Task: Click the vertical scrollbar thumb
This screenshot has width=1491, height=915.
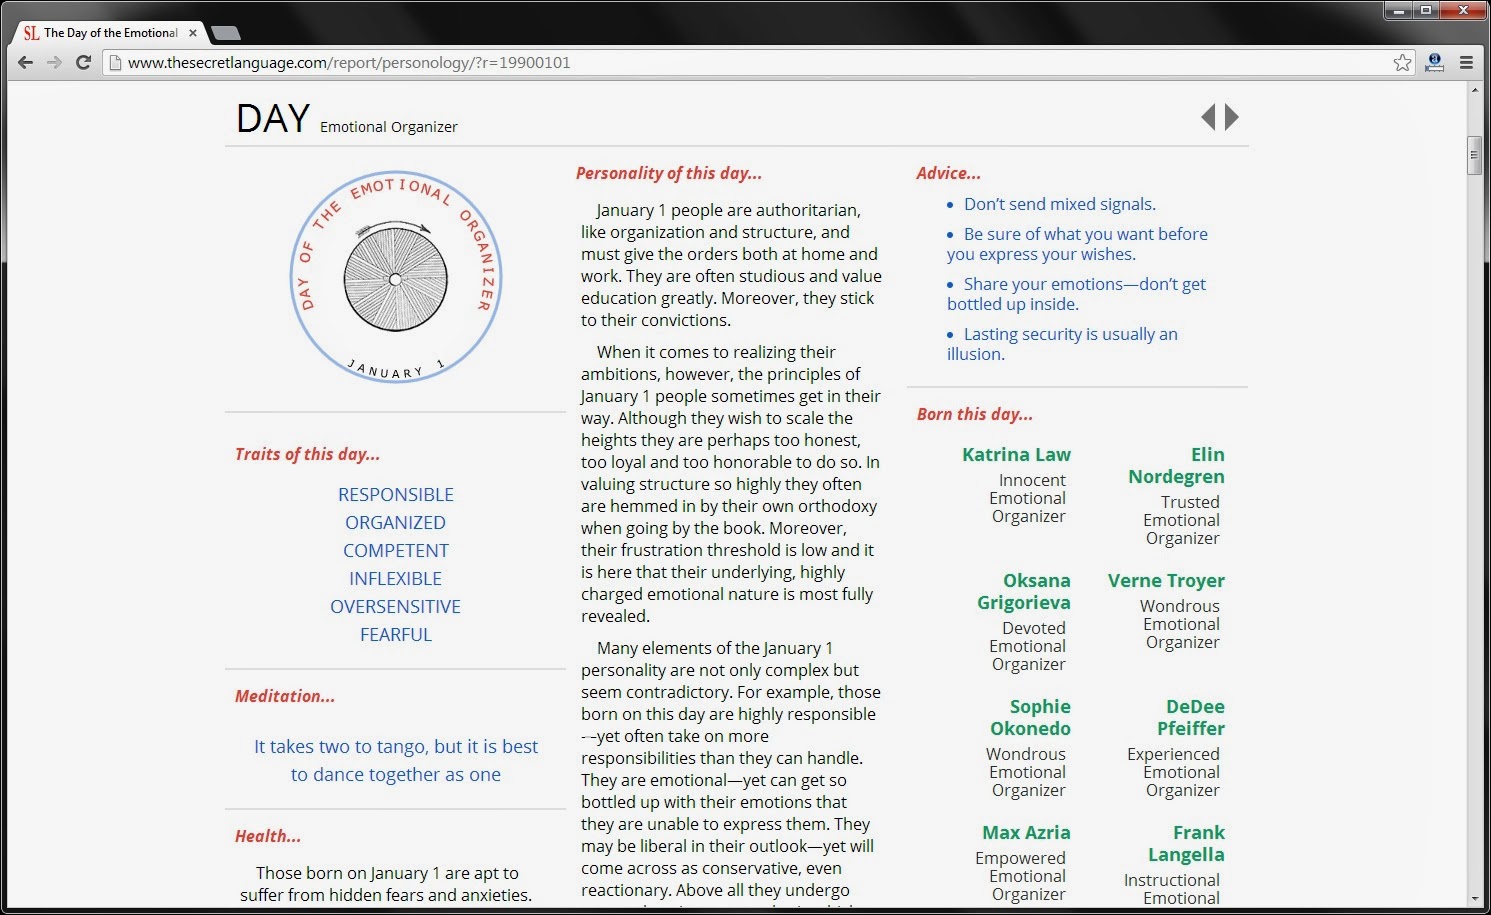Action: tap(1474, 155)
